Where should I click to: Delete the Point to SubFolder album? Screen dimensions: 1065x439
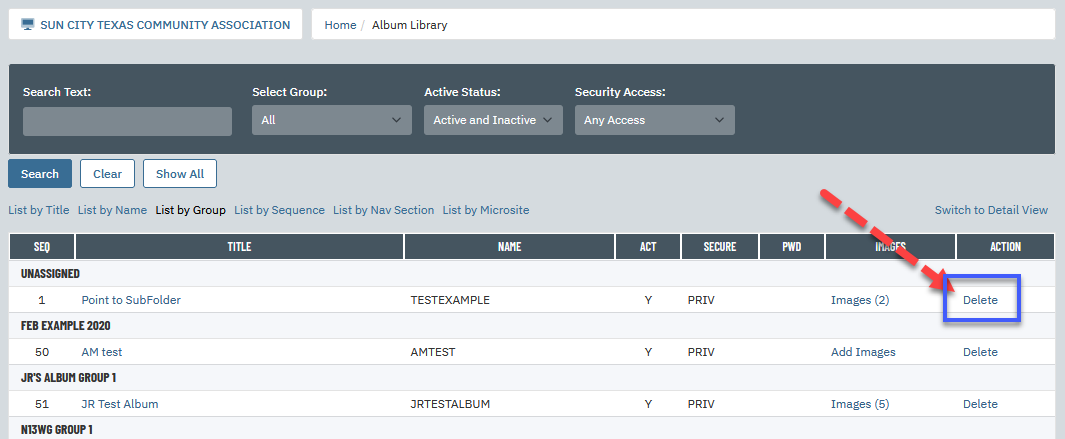(x=980, y=300)
